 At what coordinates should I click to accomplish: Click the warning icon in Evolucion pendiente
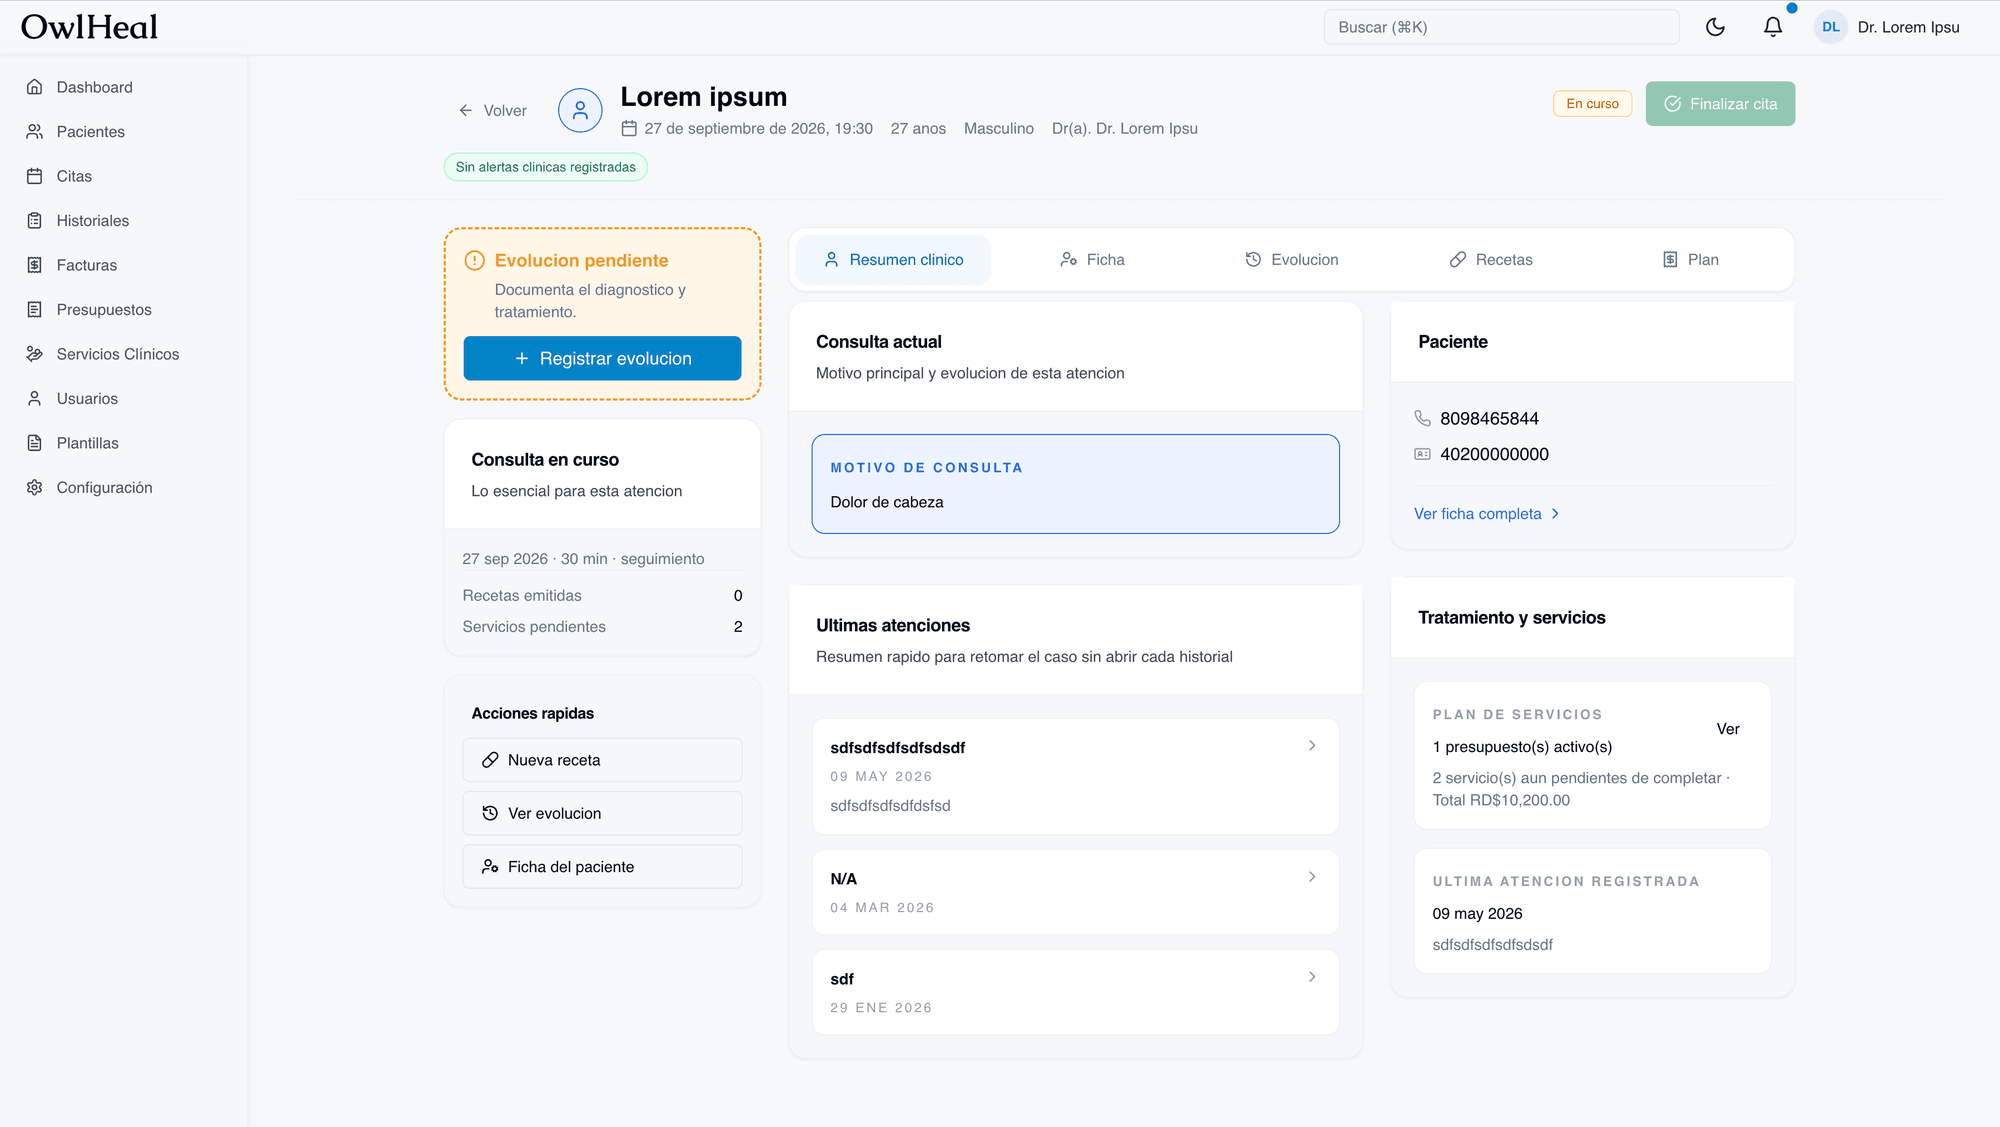click(475, 261)
